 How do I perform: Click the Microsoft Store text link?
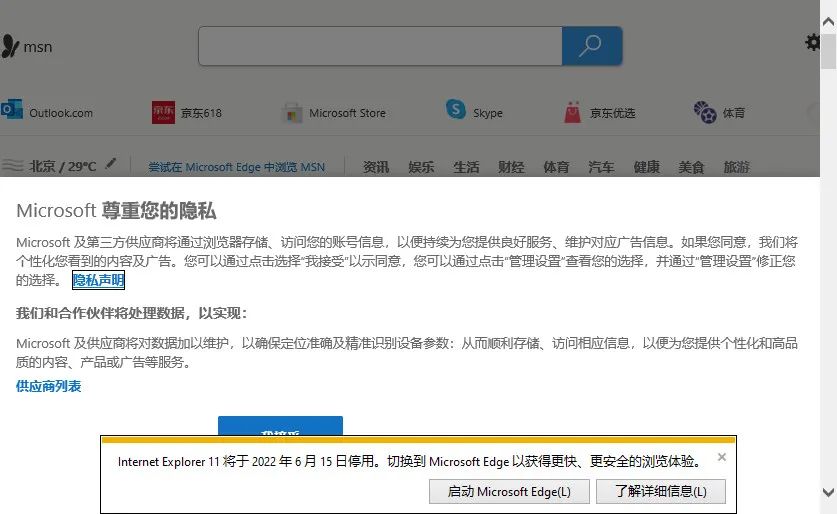point(348,113)
